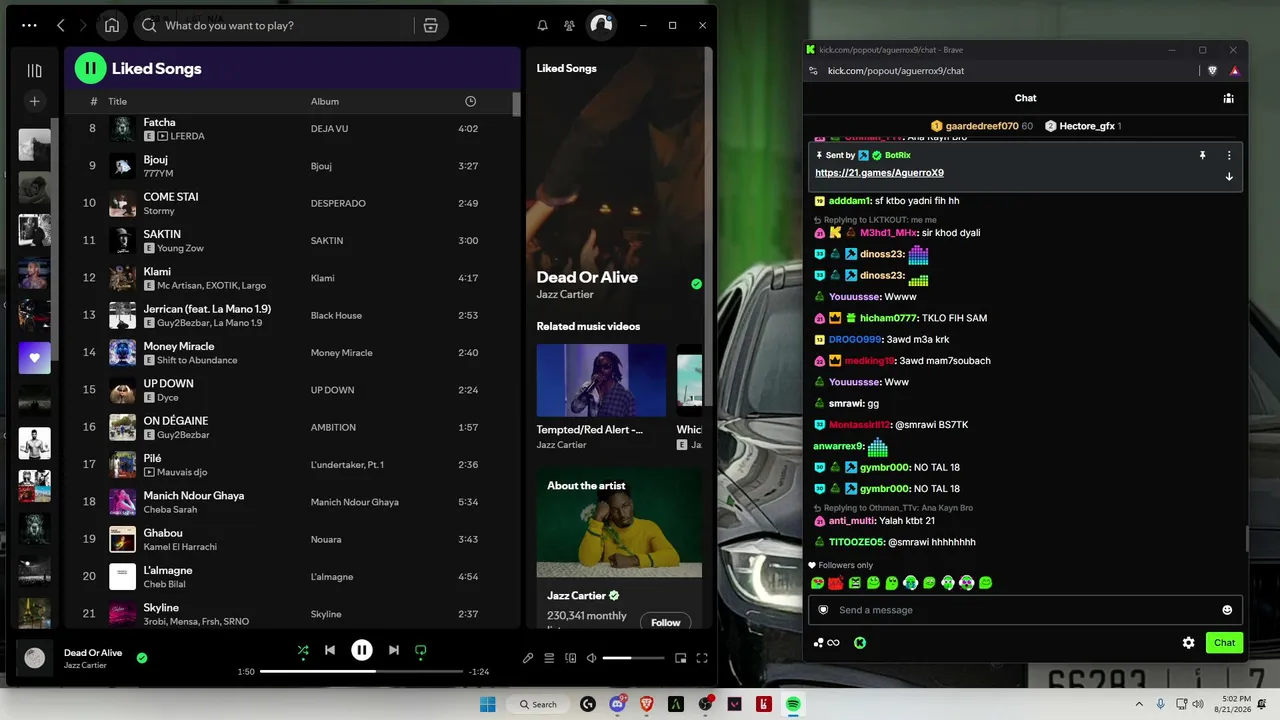
Task: Pause the Liked Songs playlist with the green button
Action: tap(90, 68)
